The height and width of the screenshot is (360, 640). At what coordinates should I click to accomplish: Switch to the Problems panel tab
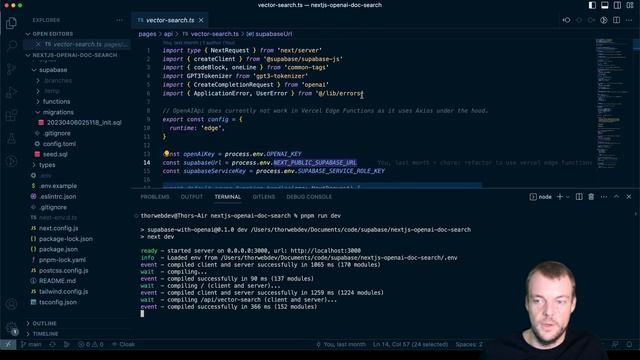pos(155,197)
